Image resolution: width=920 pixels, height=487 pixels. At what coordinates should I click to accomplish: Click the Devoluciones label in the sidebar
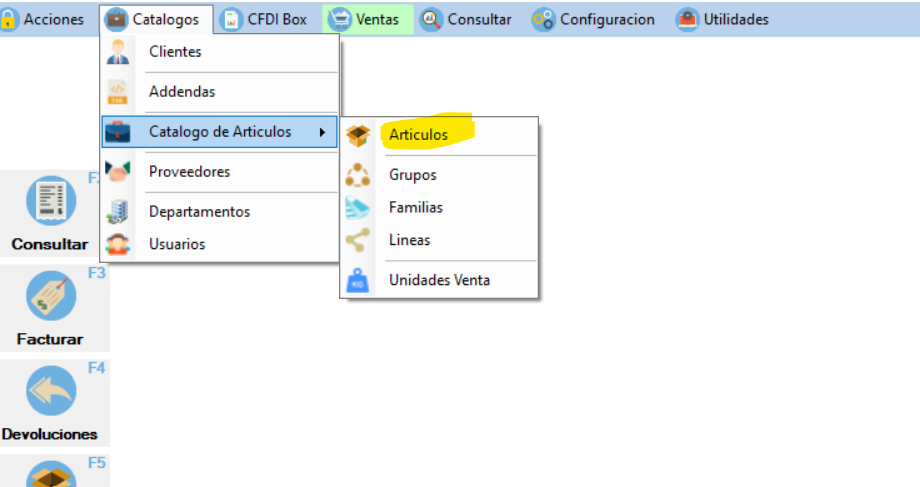(x=50, y=434)
